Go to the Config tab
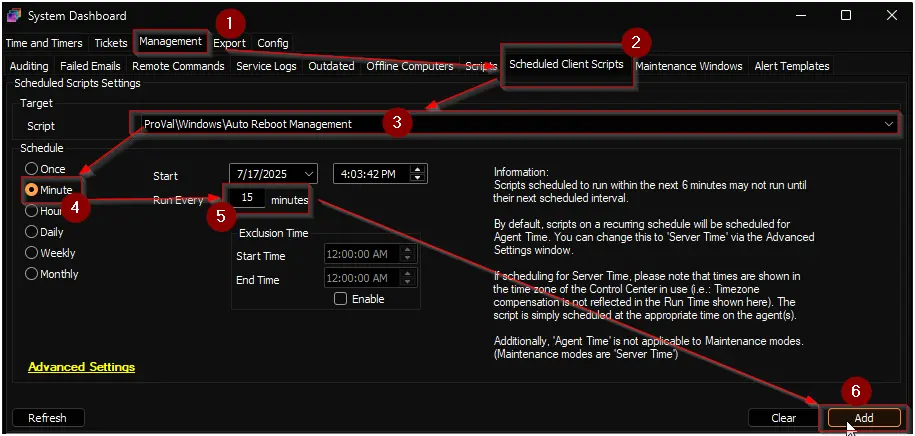Viewport: 915px width, 436px height. point(272,43)
